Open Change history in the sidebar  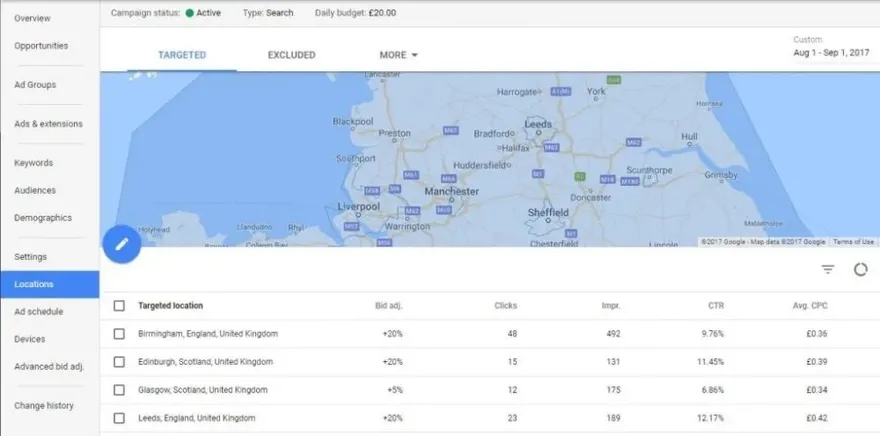44,405
